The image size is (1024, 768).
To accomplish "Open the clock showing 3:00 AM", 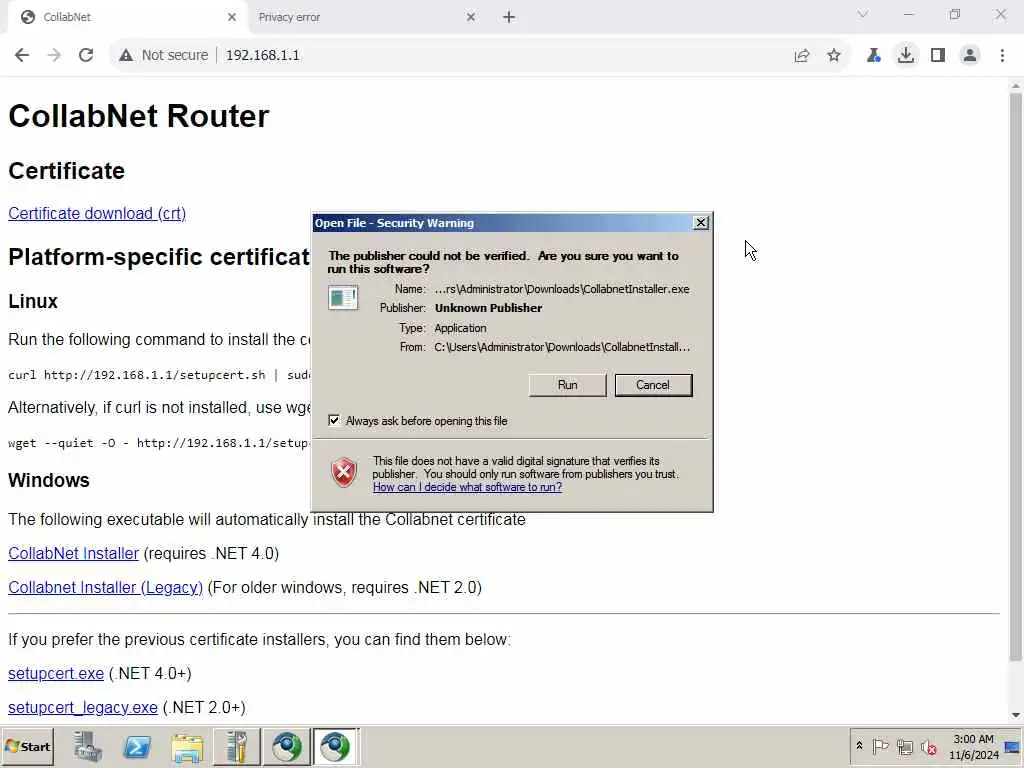I will (x=973, y=746).
